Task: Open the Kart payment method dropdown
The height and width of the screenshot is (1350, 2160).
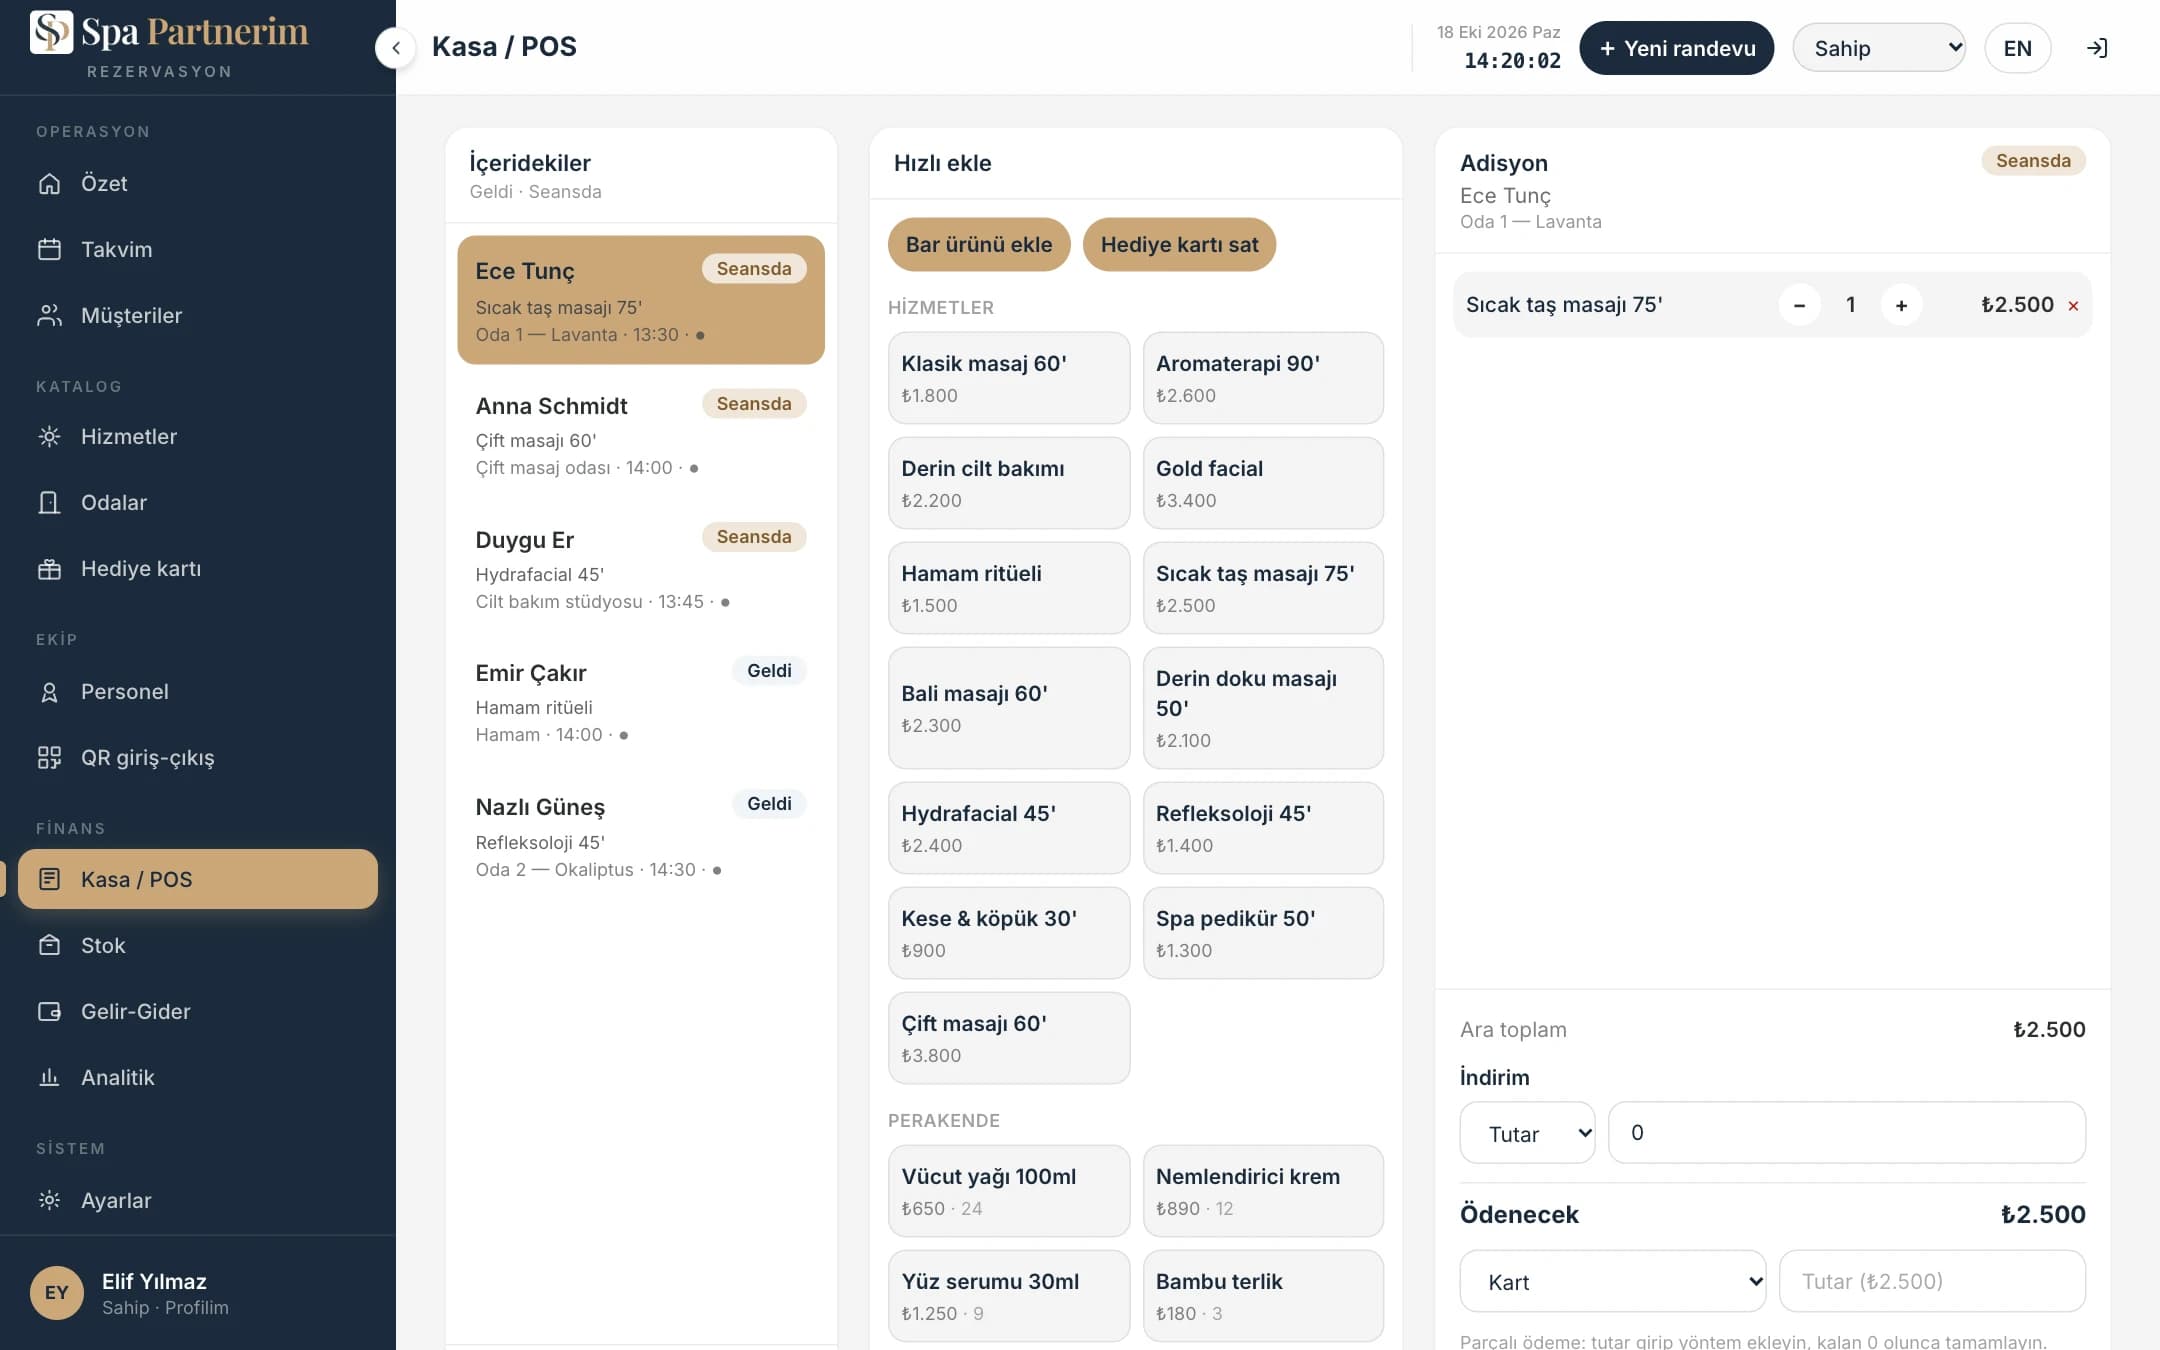Action: (x=1613, y=1281)
